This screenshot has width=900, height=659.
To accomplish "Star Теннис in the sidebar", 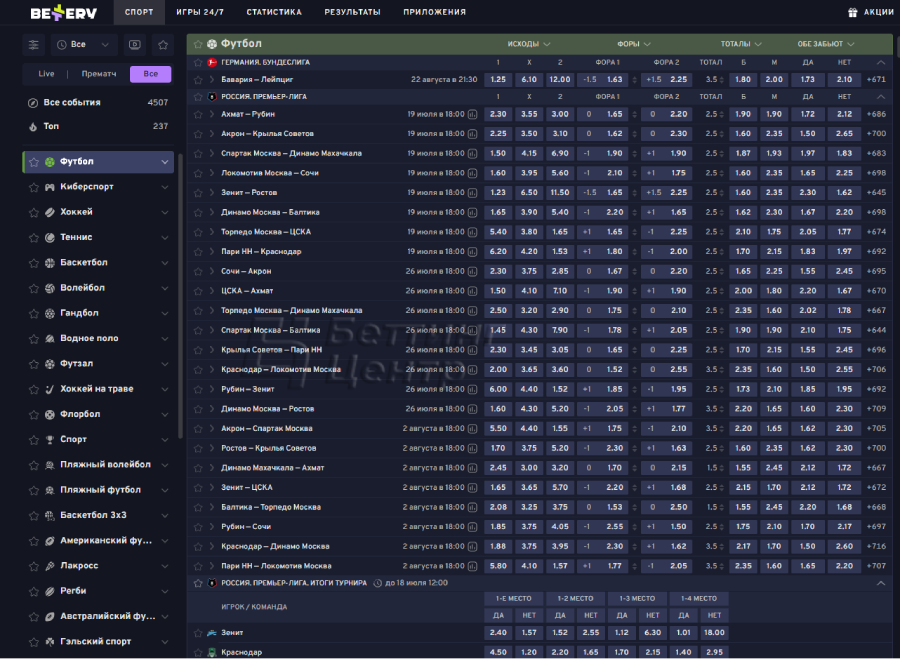I will point(34,238).
